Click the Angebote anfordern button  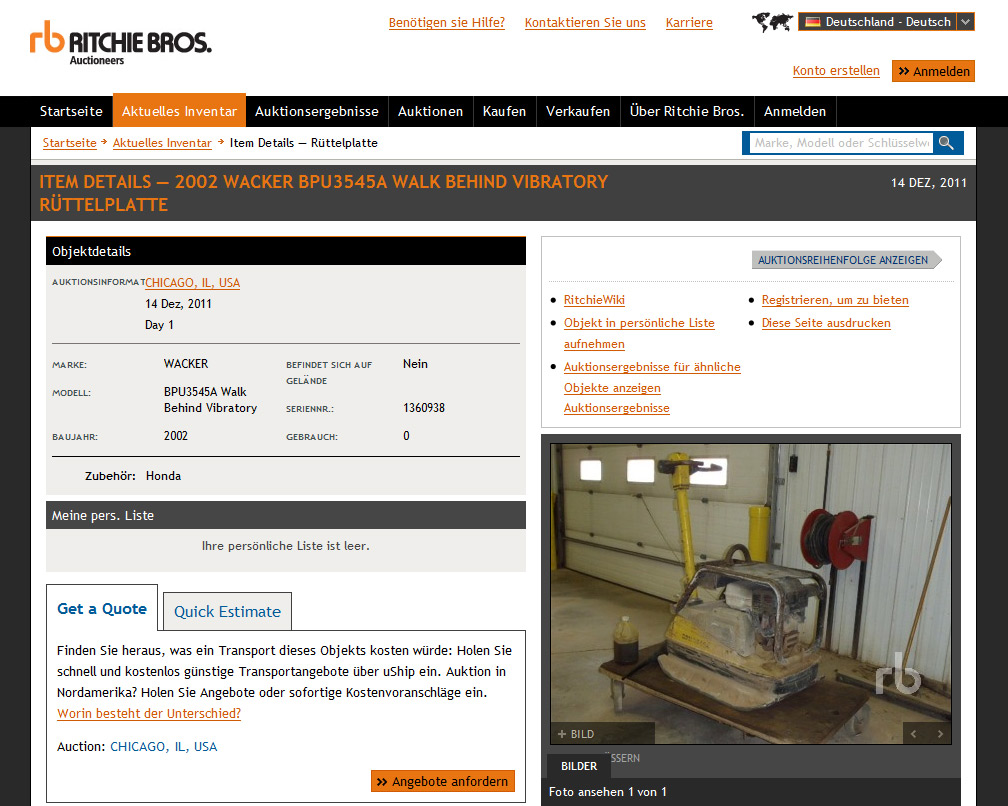443,782
